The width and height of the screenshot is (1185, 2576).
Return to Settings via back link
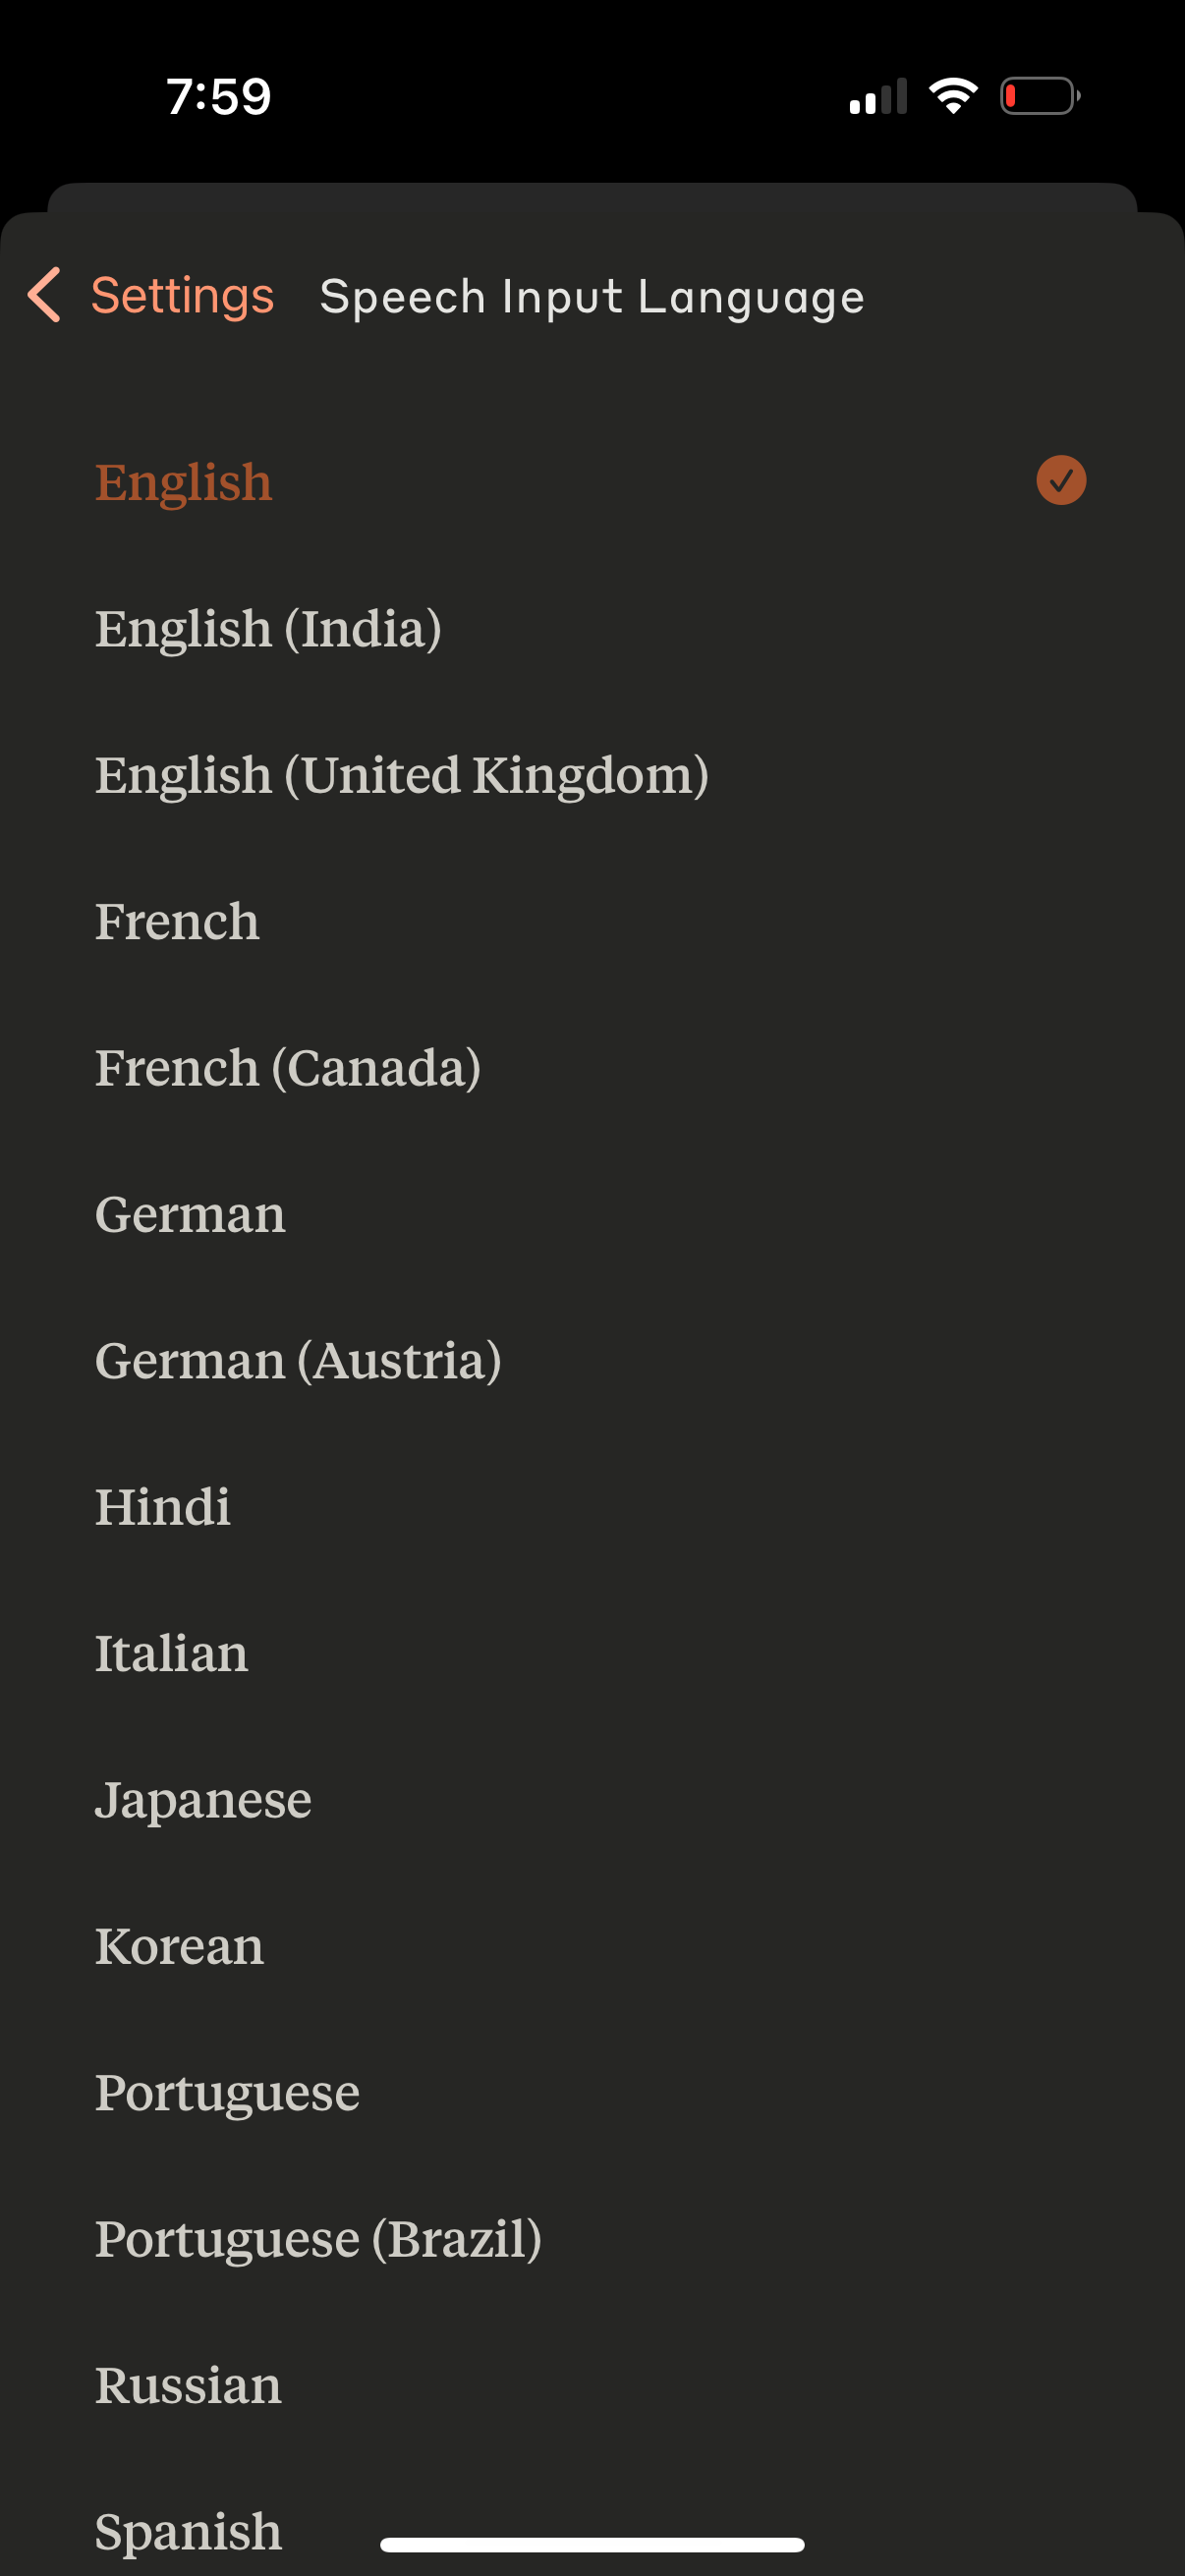click(183, 295)
